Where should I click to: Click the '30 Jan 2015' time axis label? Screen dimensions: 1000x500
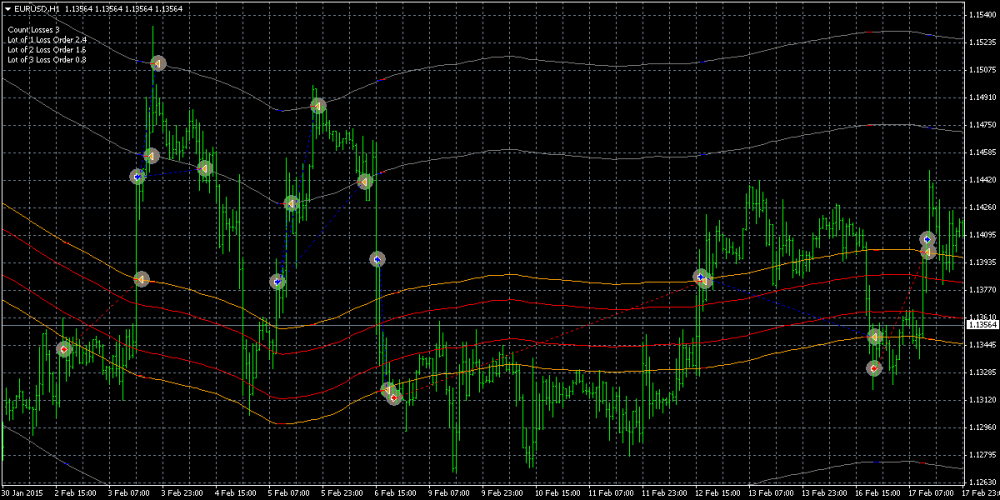[22, 494]
